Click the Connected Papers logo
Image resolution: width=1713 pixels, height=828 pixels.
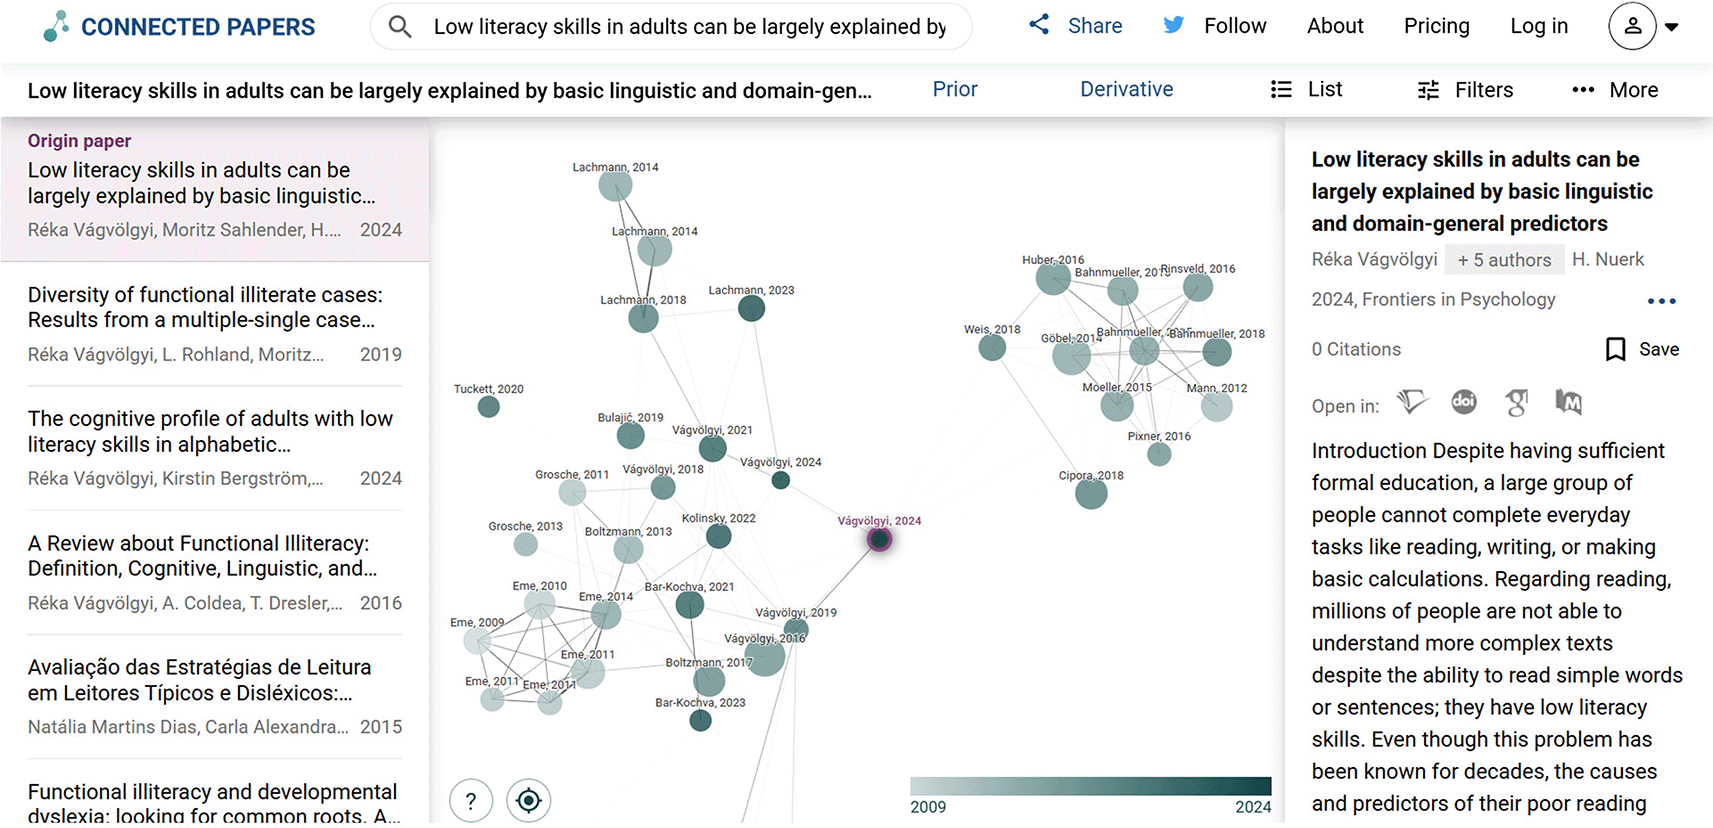(x=180, y=27)
